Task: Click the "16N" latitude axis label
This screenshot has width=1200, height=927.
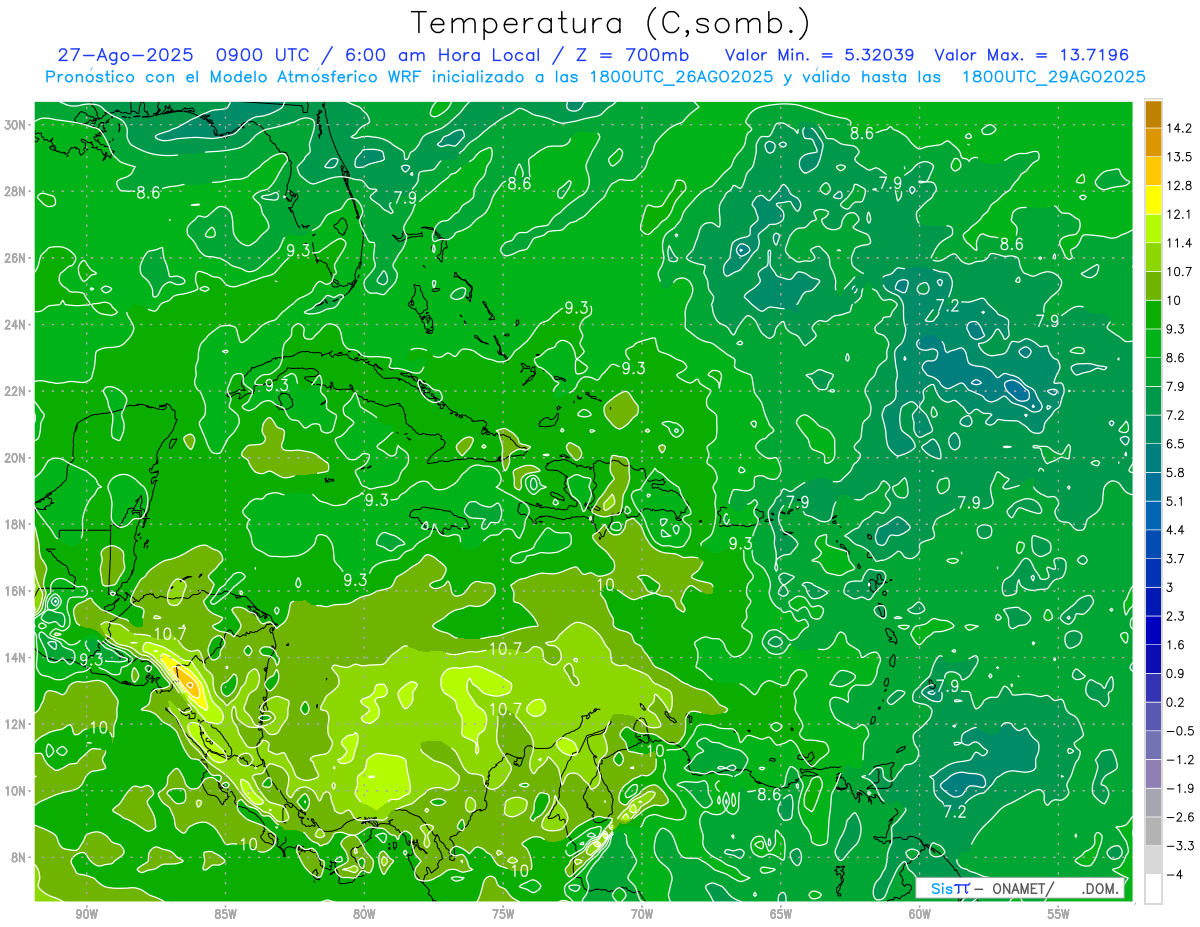Action: tap(16, 591)
